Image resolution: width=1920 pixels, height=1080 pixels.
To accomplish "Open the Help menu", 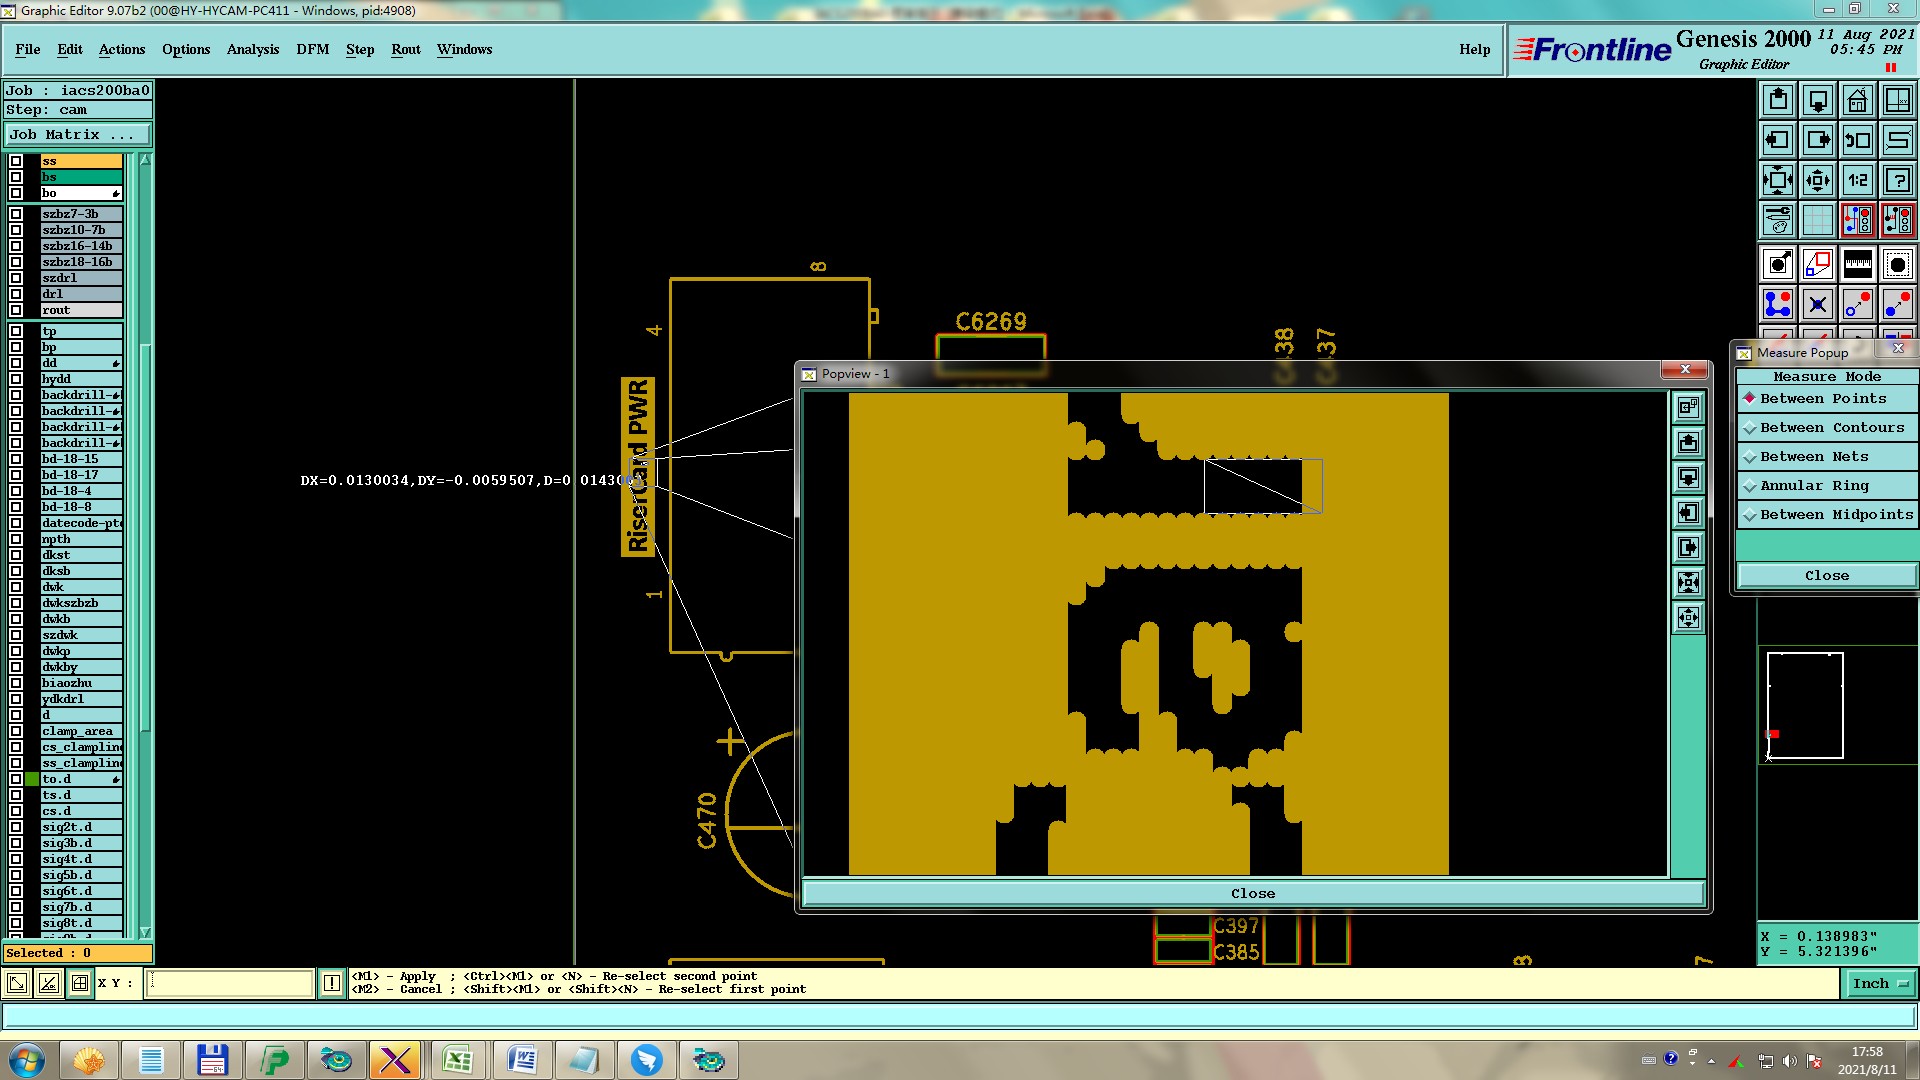I will point(1474,49).
